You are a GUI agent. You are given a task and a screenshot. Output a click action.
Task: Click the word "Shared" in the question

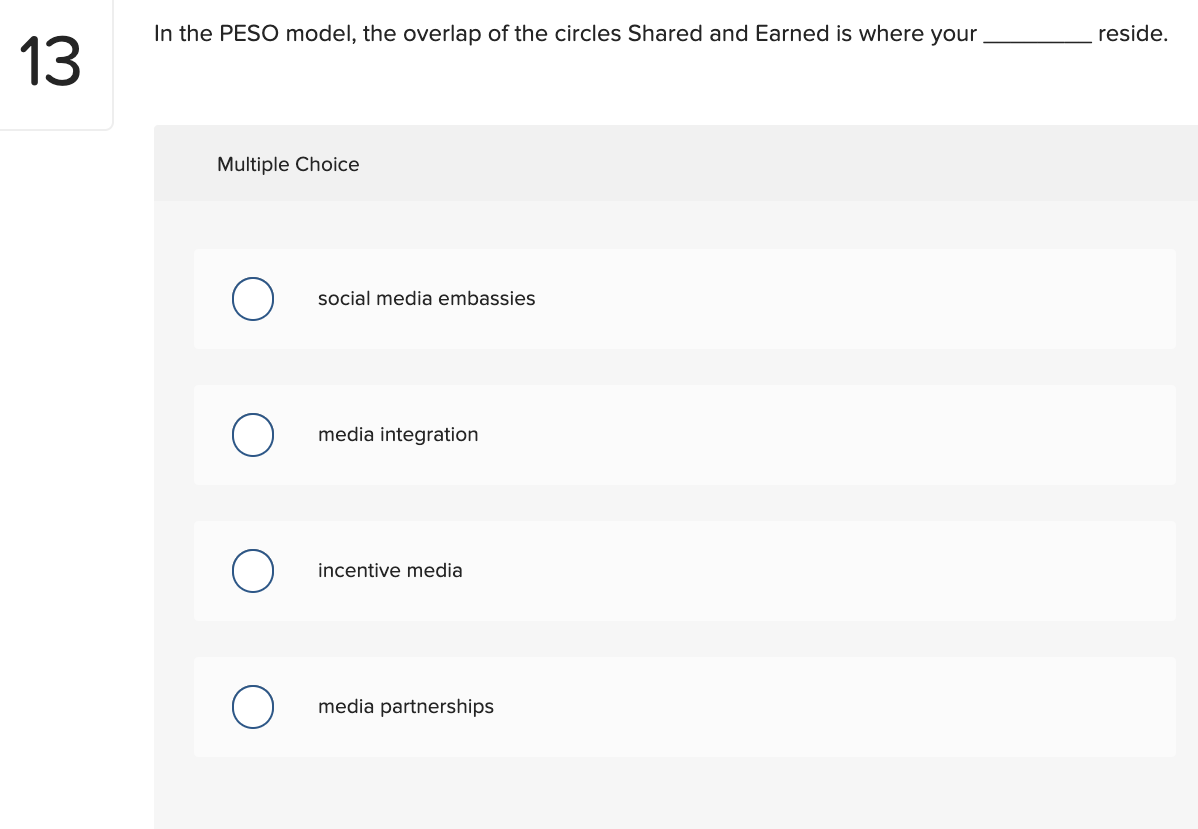[x=664, y=34]
